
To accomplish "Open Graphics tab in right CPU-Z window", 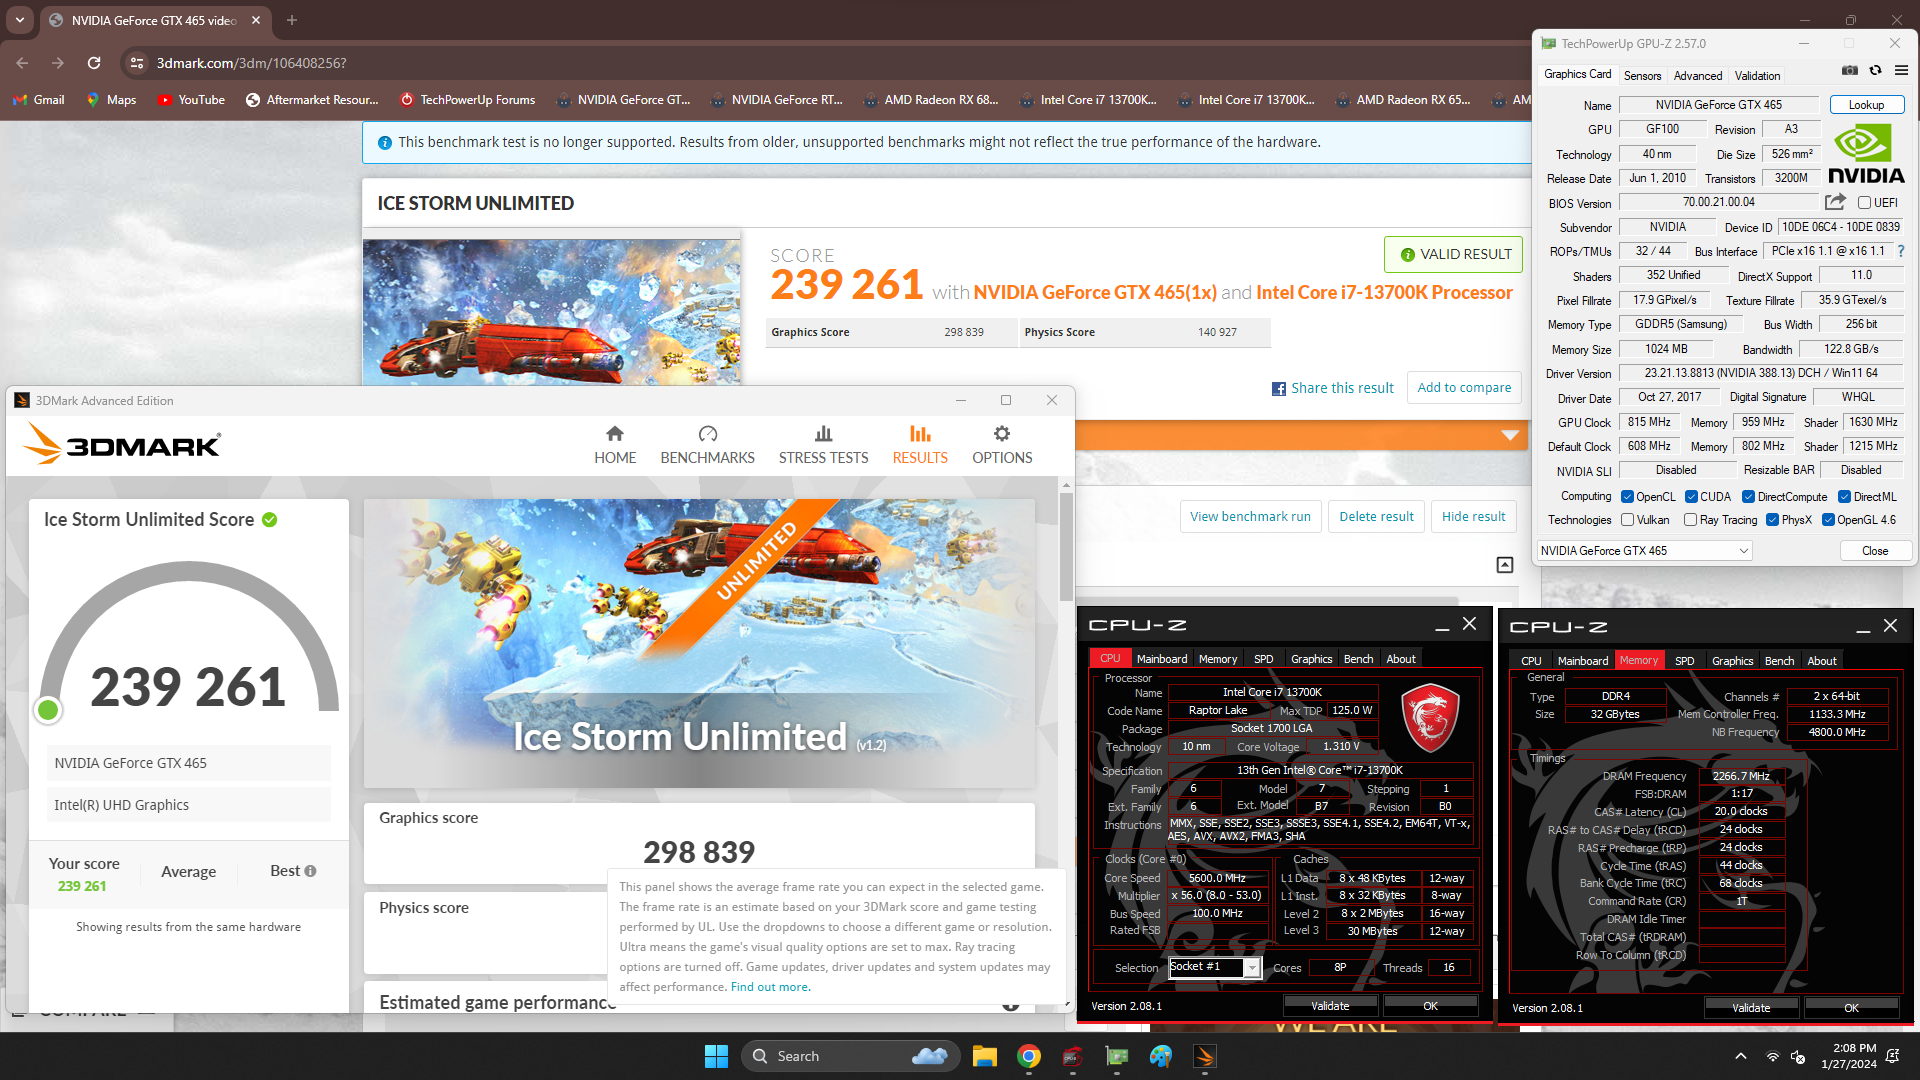I will point(1732,661).
